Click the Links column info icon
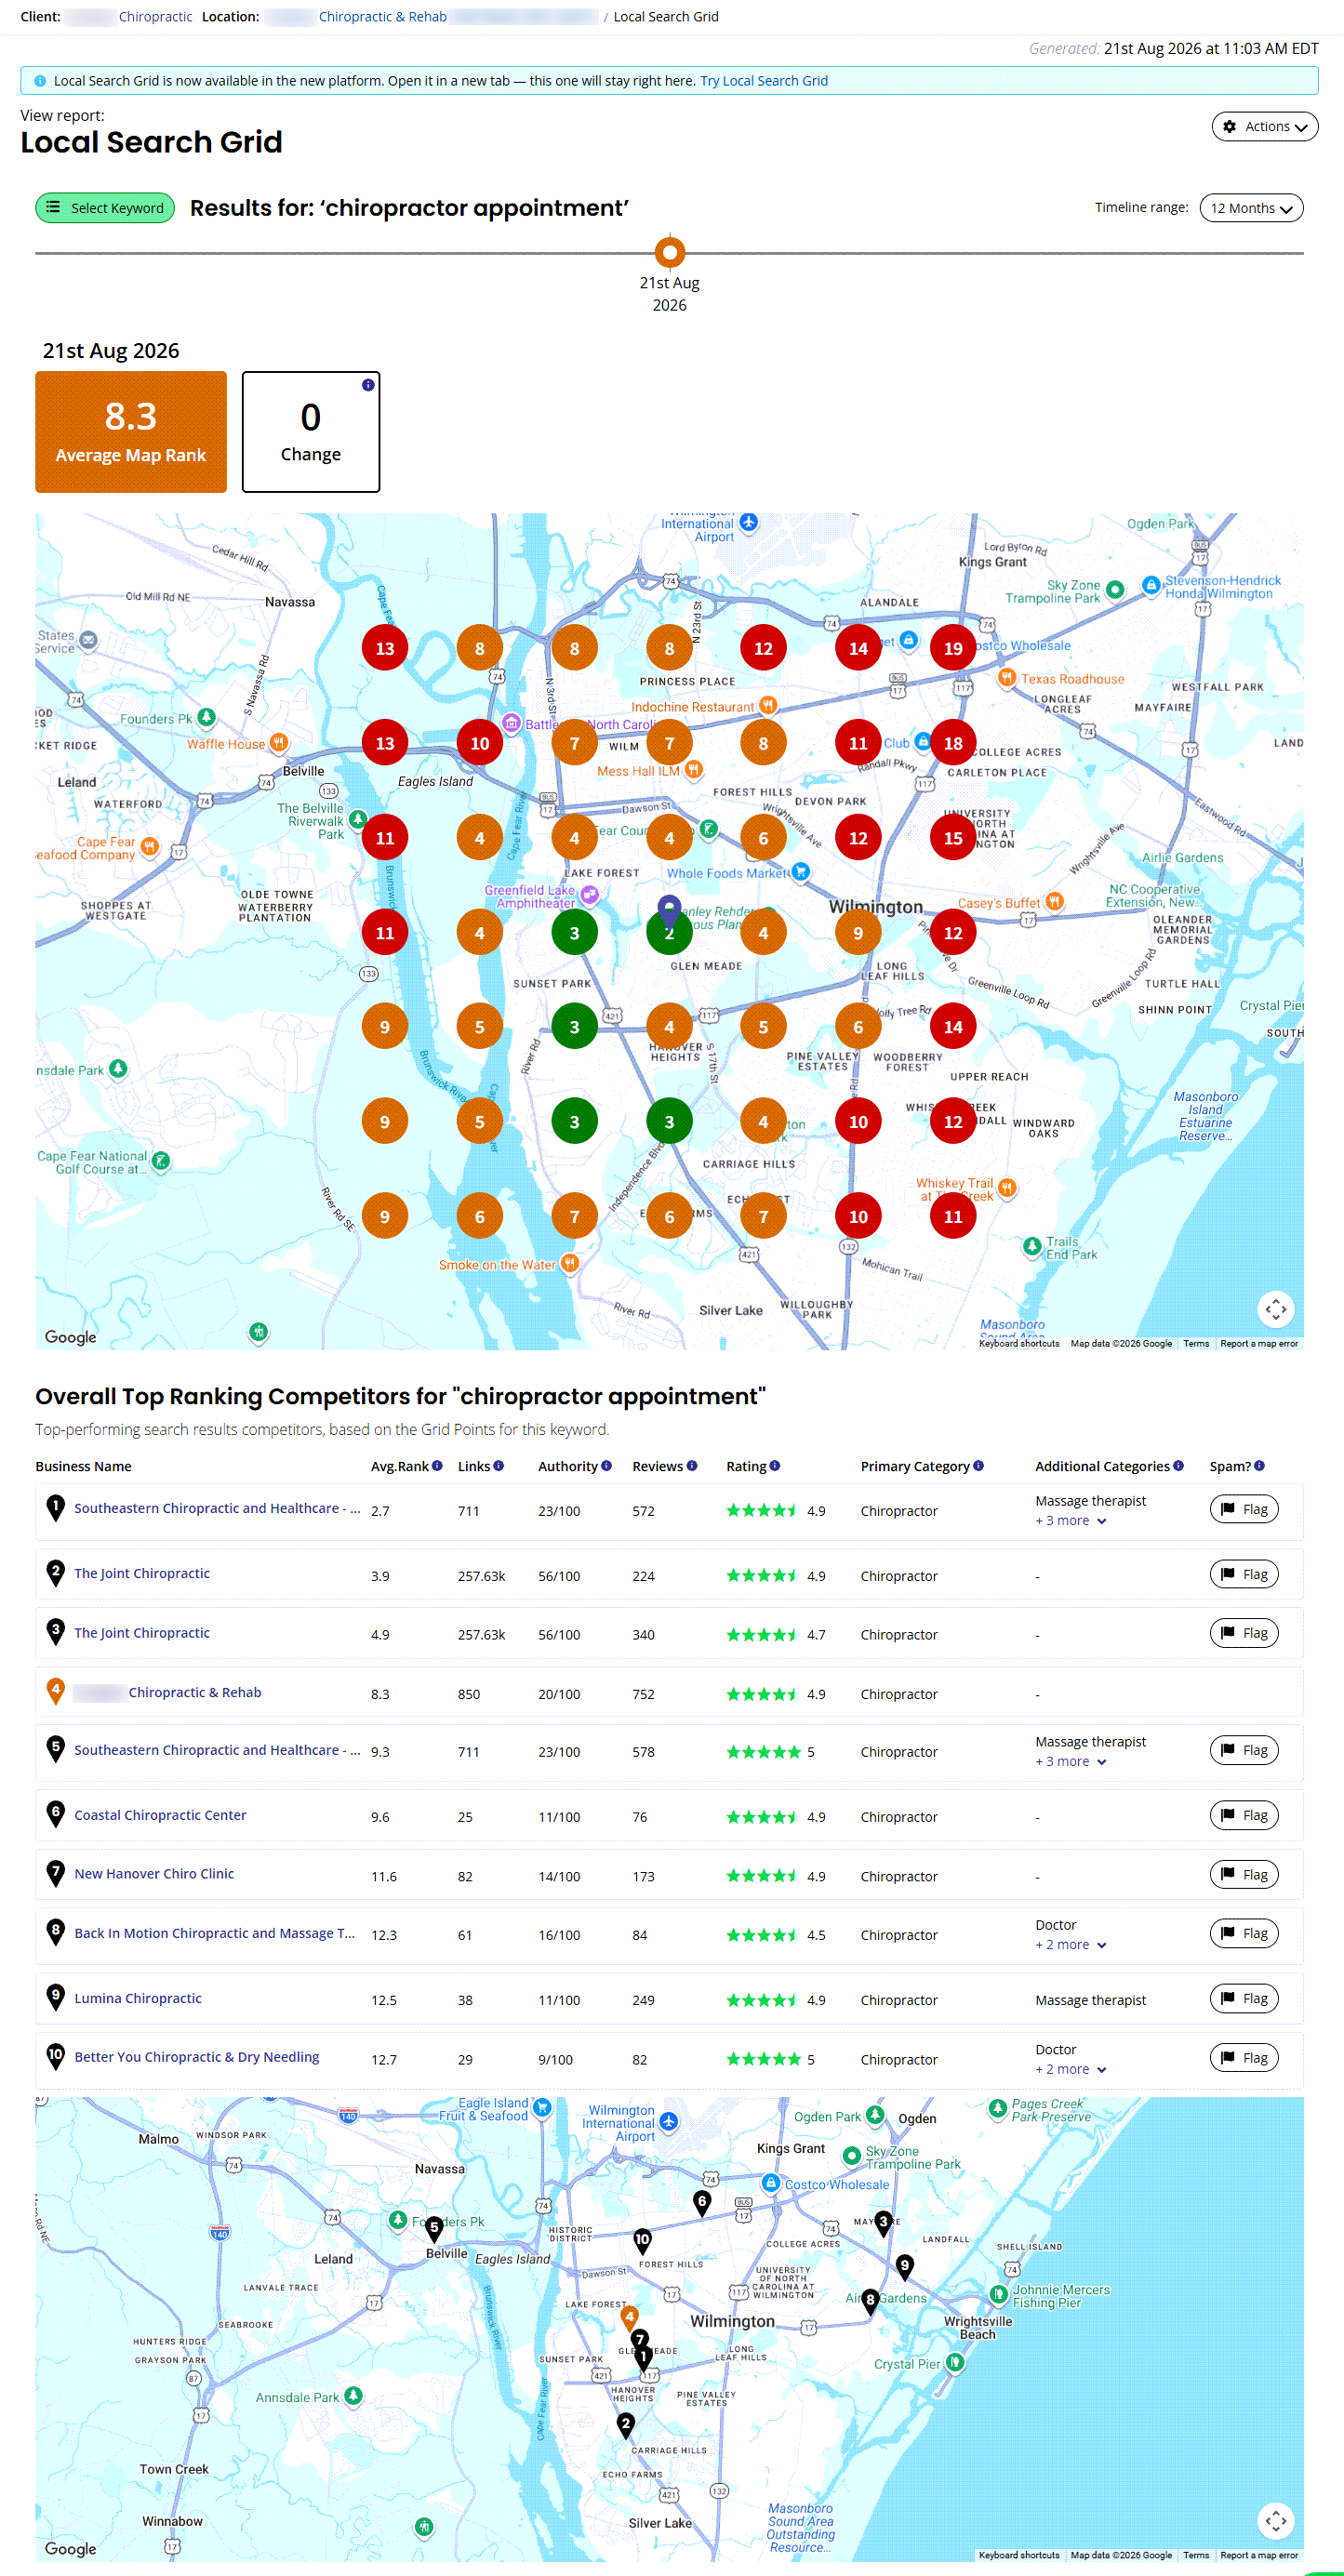Viewport: 1344px width, 2576px height. (498, 1466)
